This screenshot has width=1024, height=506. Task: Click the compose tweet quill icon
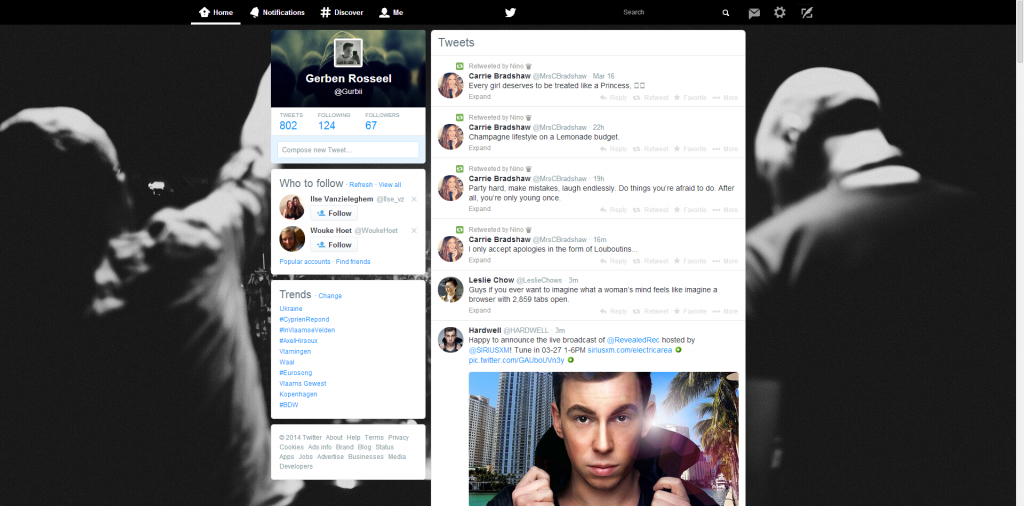click(807, 12)
